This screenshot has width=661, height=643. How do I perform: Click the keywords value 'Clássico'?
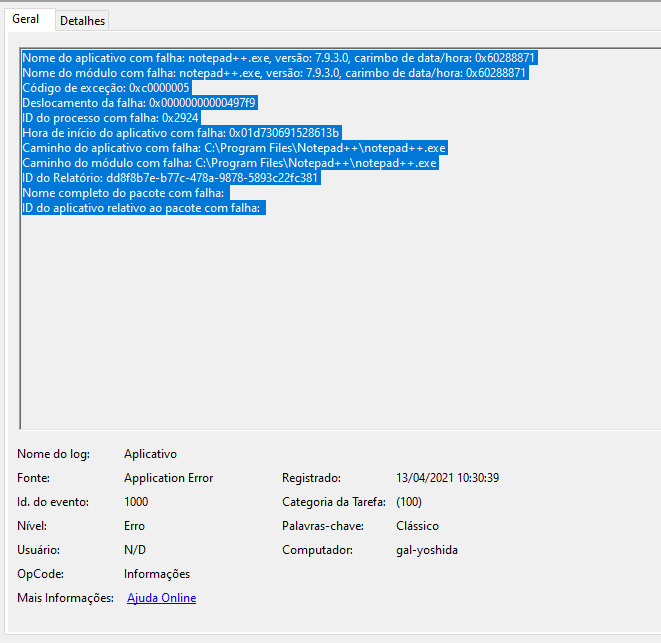coord(417,526)
